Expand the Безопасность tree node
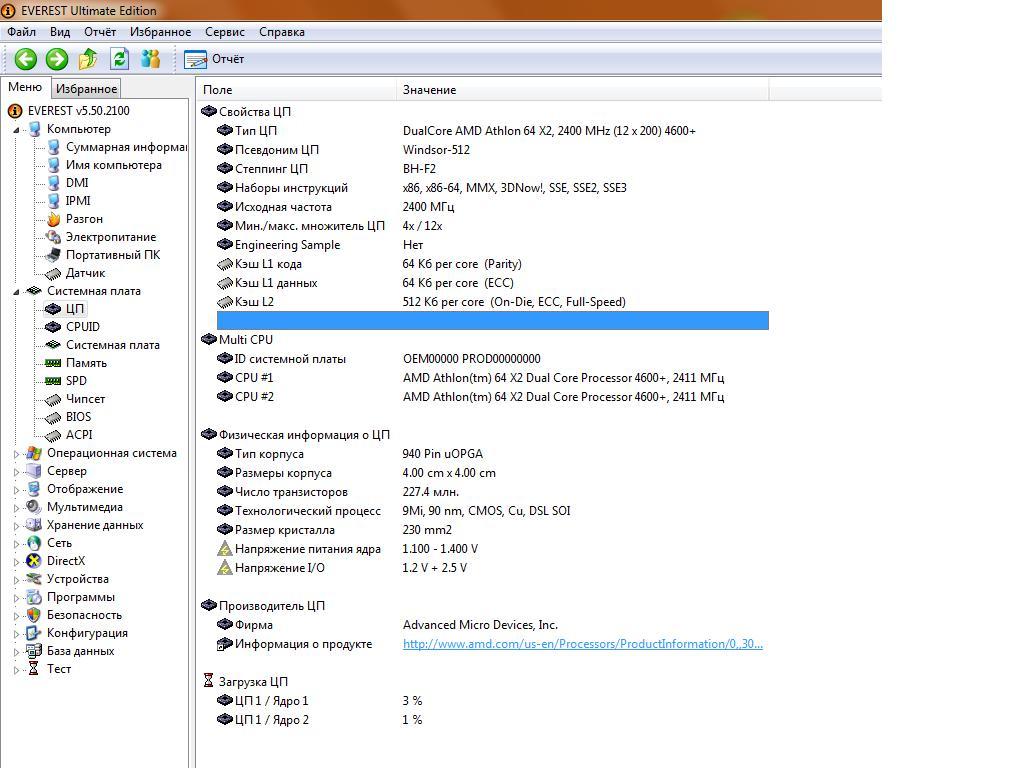 [16, 615]
